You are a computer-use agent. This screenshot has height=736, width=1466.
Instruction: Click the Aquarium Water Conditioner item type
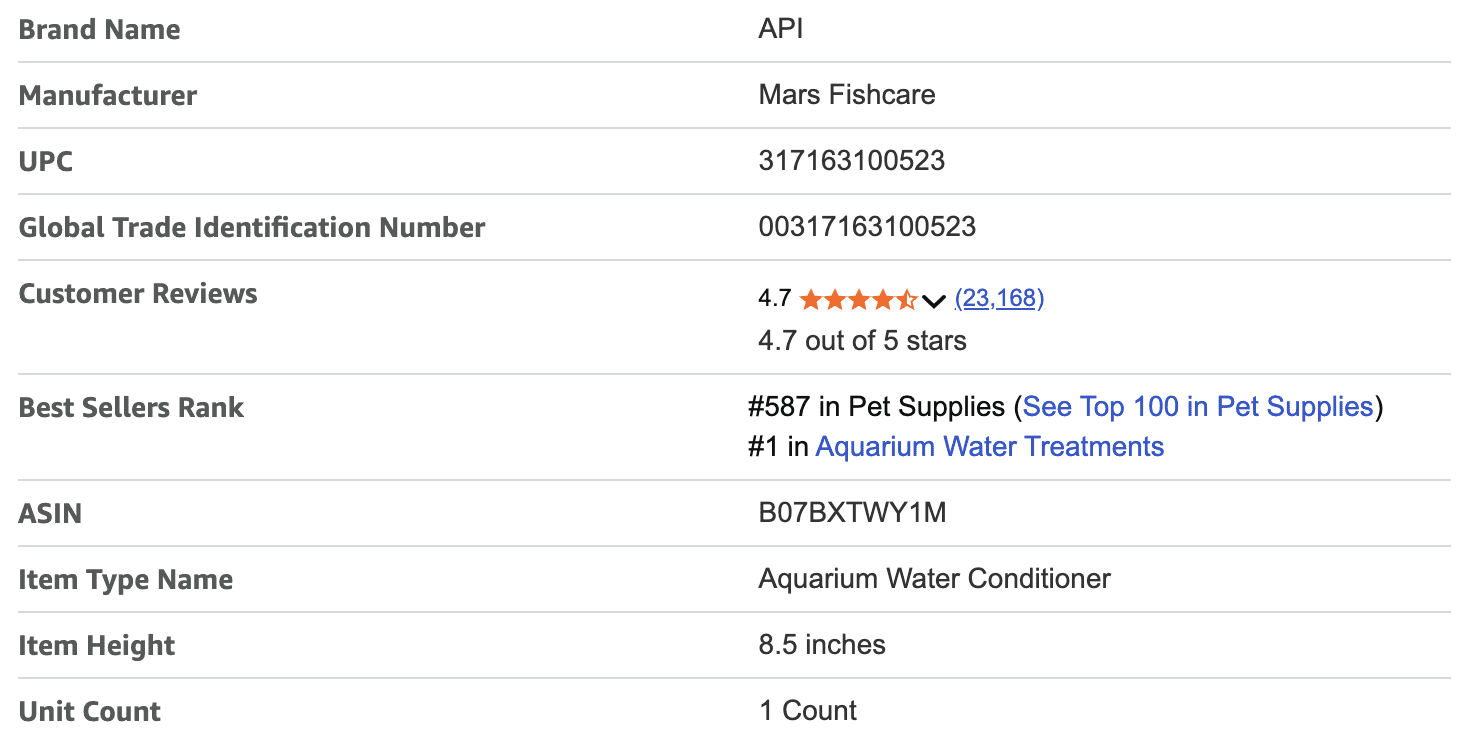[934, 579]
